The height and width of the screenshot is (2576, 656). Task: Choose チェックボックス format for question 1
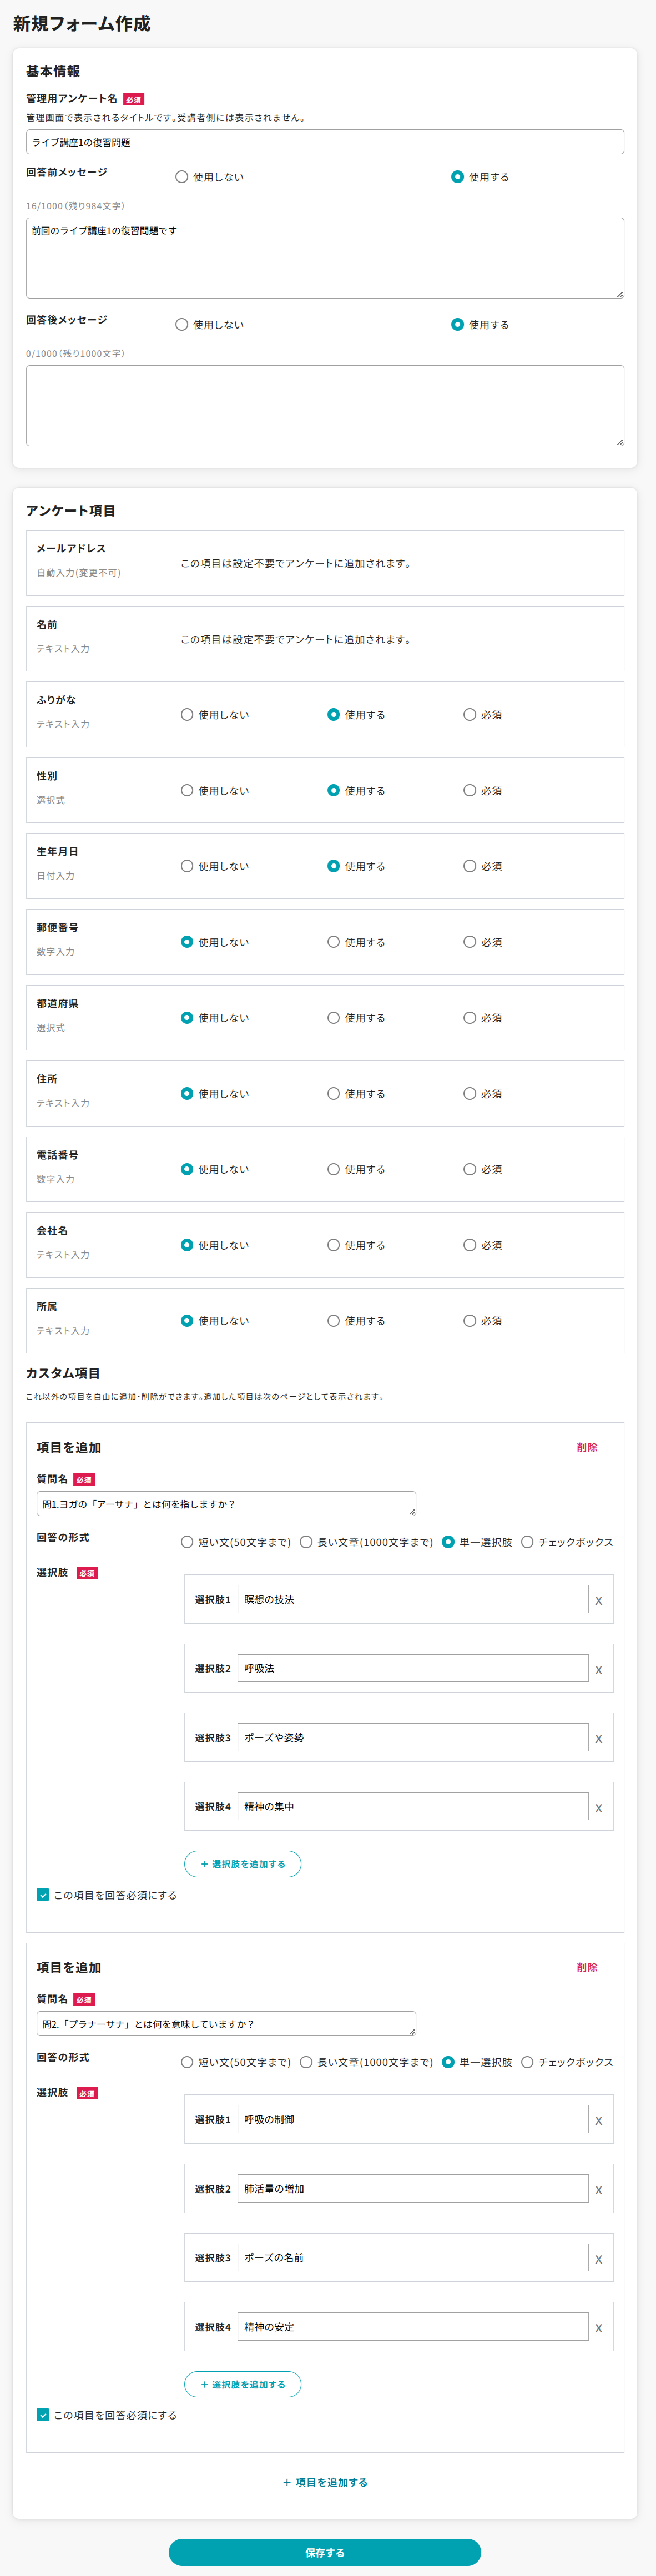tap(527, 1542)
